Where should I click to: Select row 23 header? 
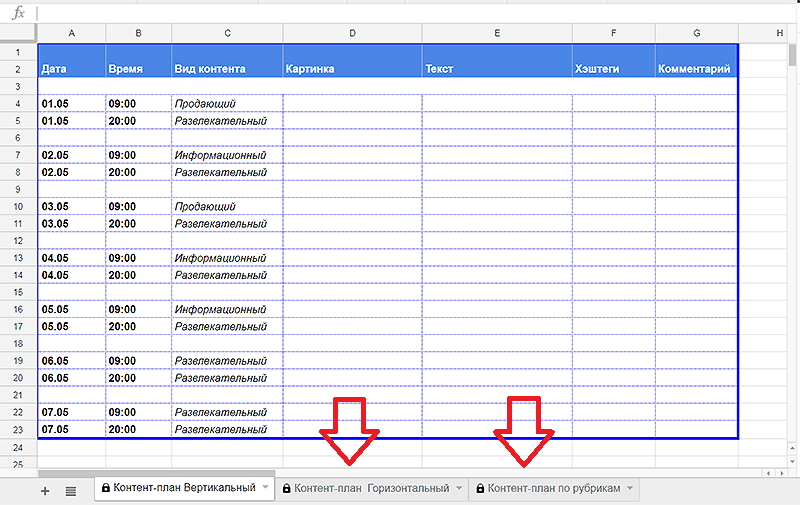click(18, 430)
